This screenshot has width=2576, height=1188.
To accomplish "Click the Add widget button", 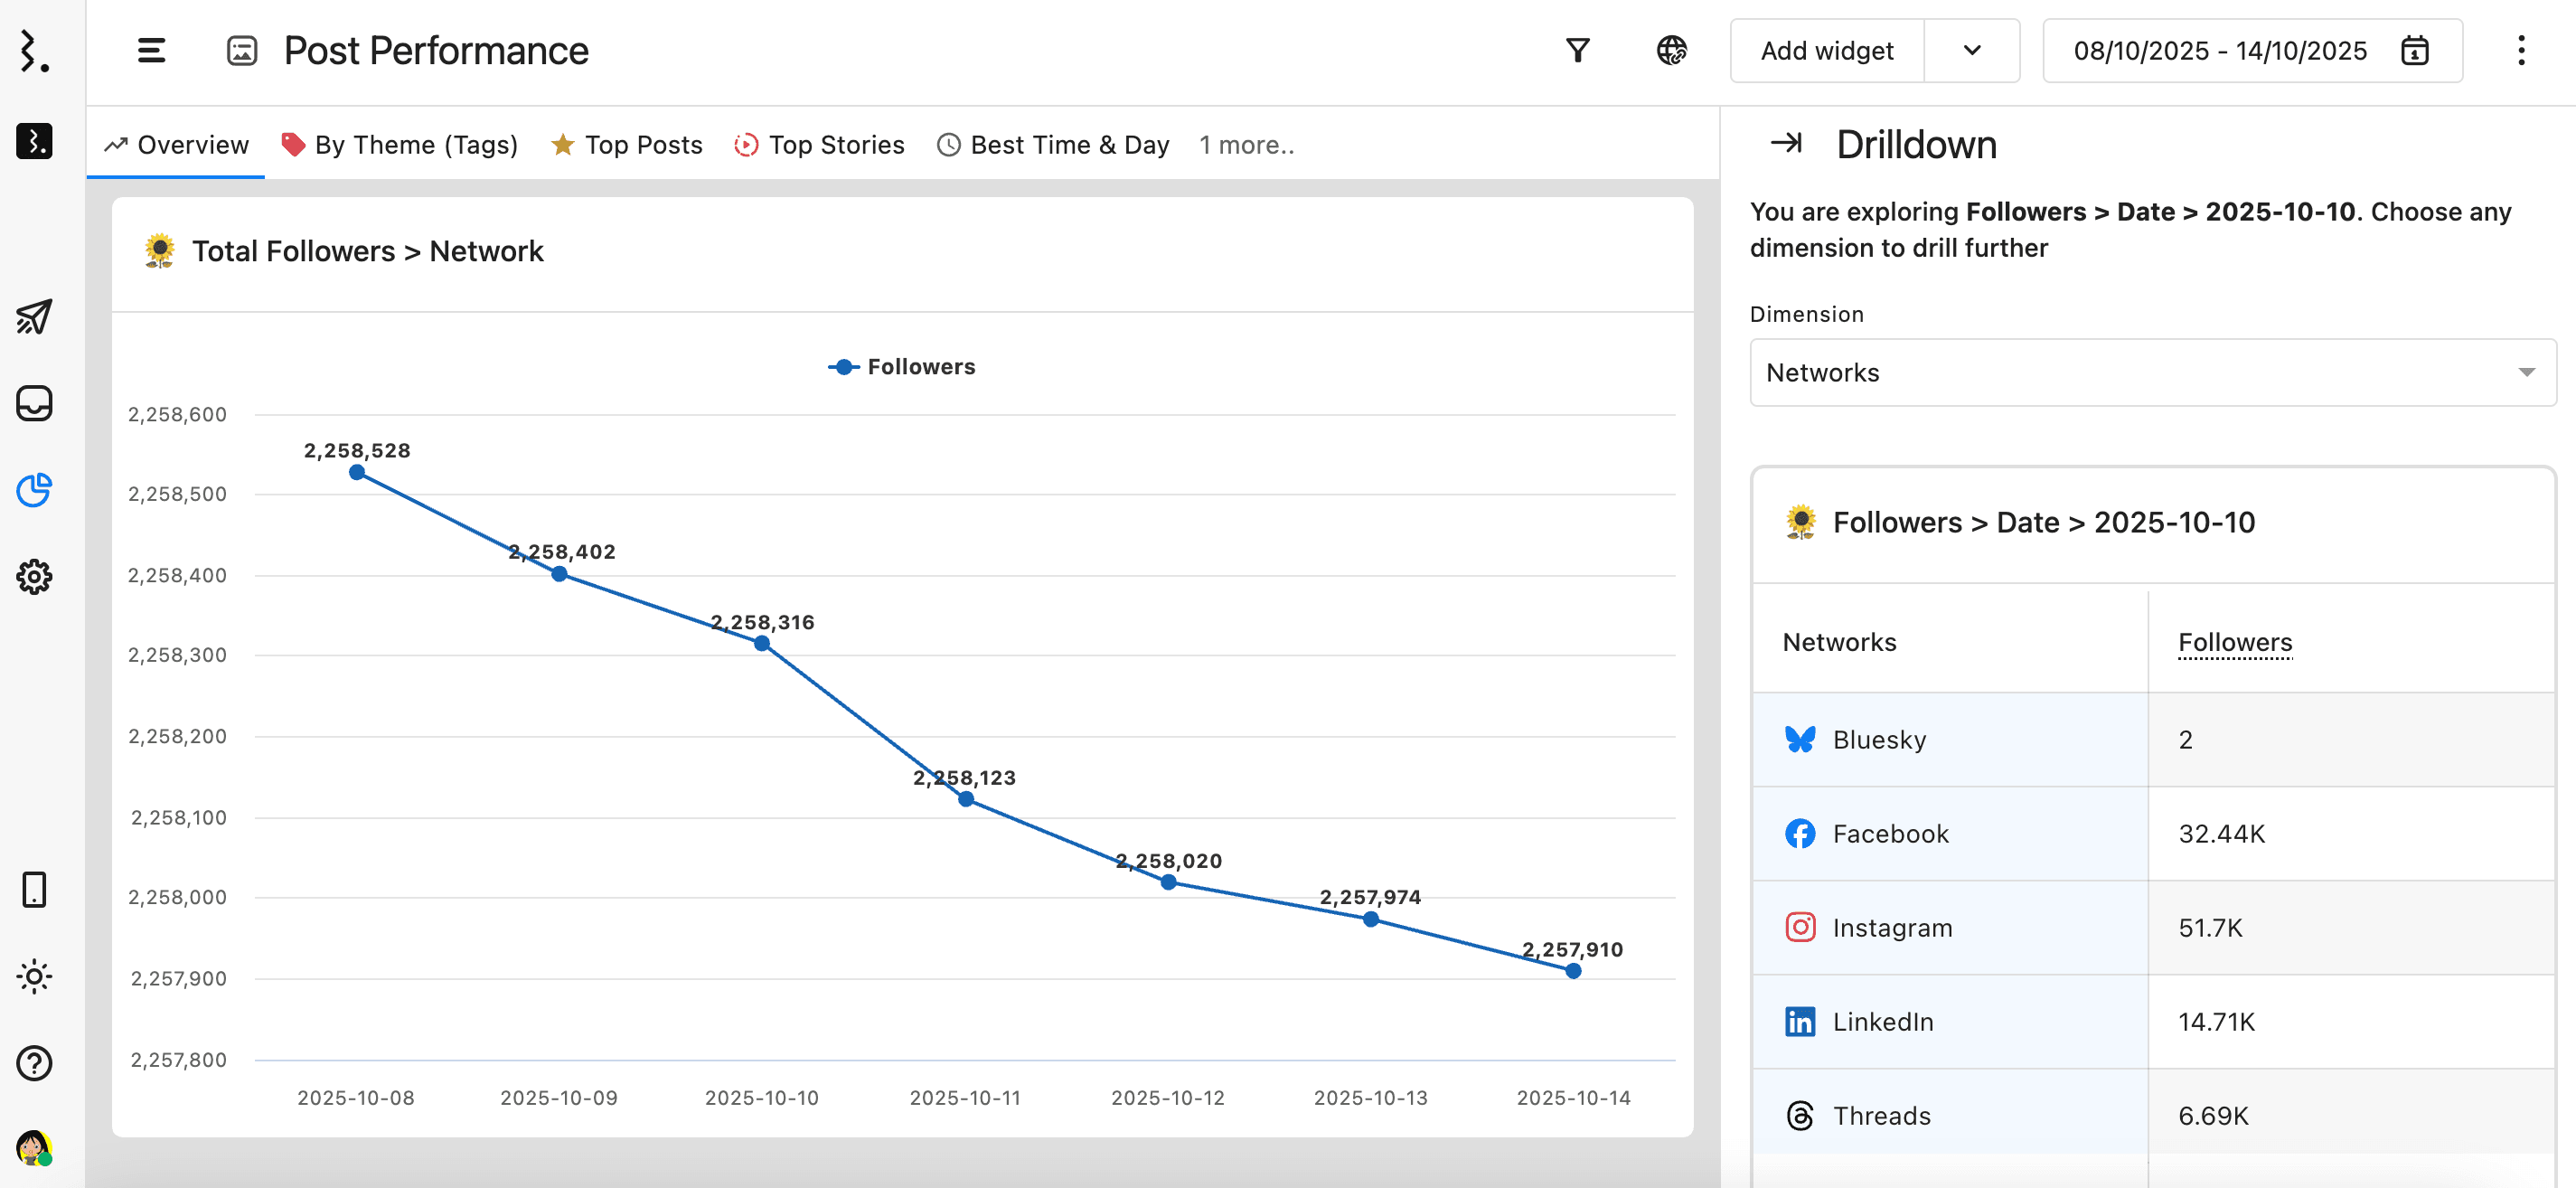I will [1826, 50].
